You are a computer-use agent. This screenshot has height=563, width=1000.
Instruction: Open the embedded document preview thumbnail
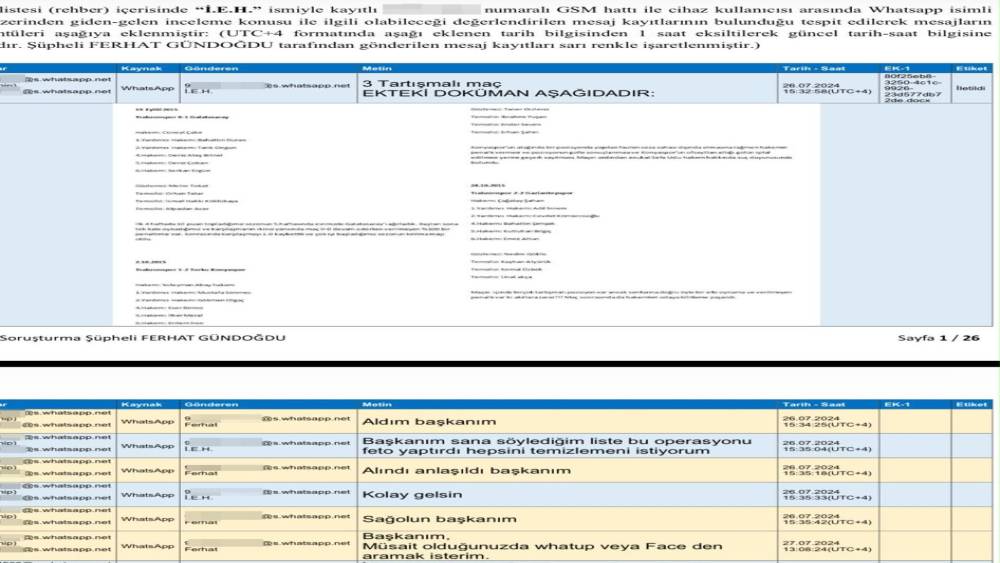coord(466,215)
